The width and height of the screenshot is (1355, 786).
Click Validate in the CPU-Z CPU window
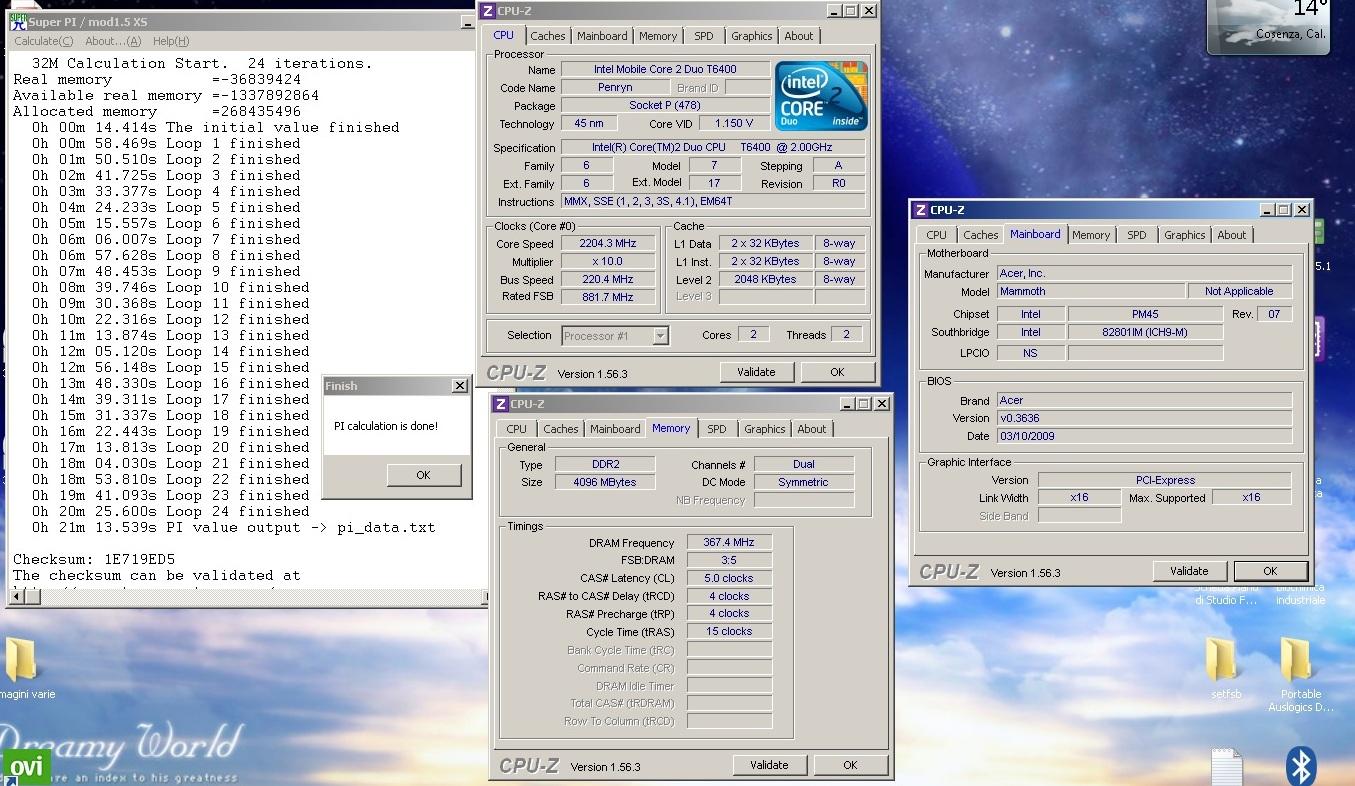coord(756,372)
